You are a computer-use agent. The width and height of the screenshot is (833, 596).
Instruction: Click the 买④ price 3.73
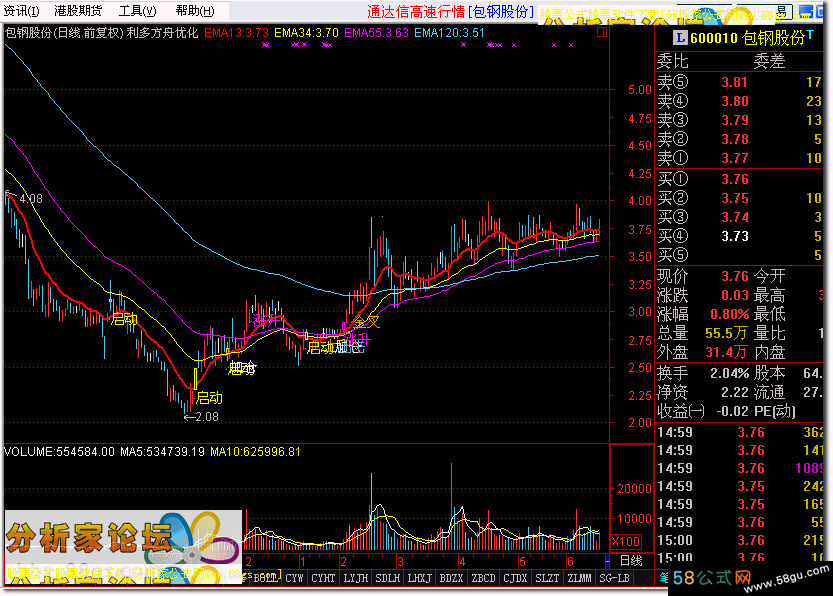pos(734,237)
